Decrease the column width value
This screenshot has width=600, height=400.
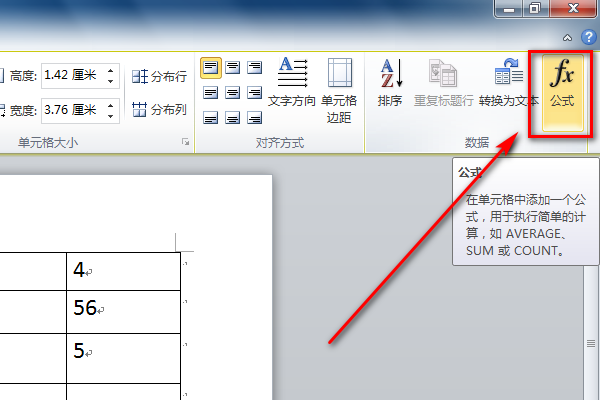pyautogui.click(x=111, y=116)
